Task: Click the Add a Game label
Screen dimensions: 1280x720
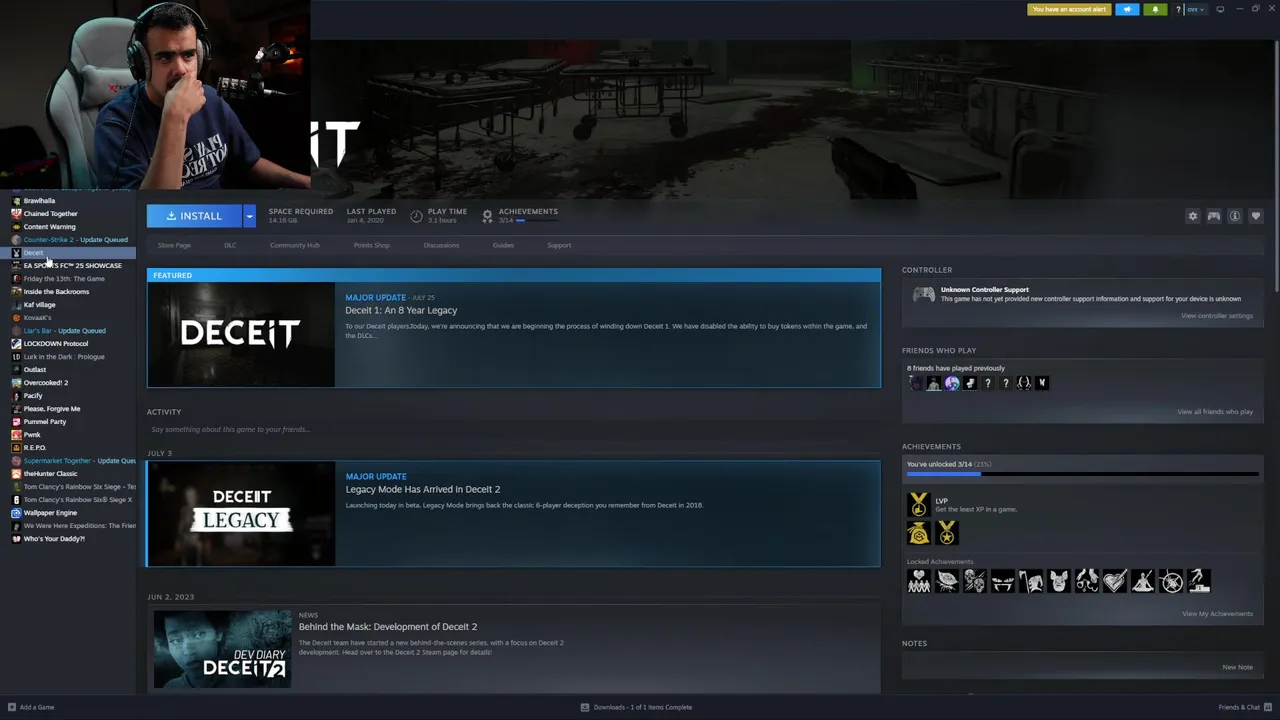Action: 37,707
